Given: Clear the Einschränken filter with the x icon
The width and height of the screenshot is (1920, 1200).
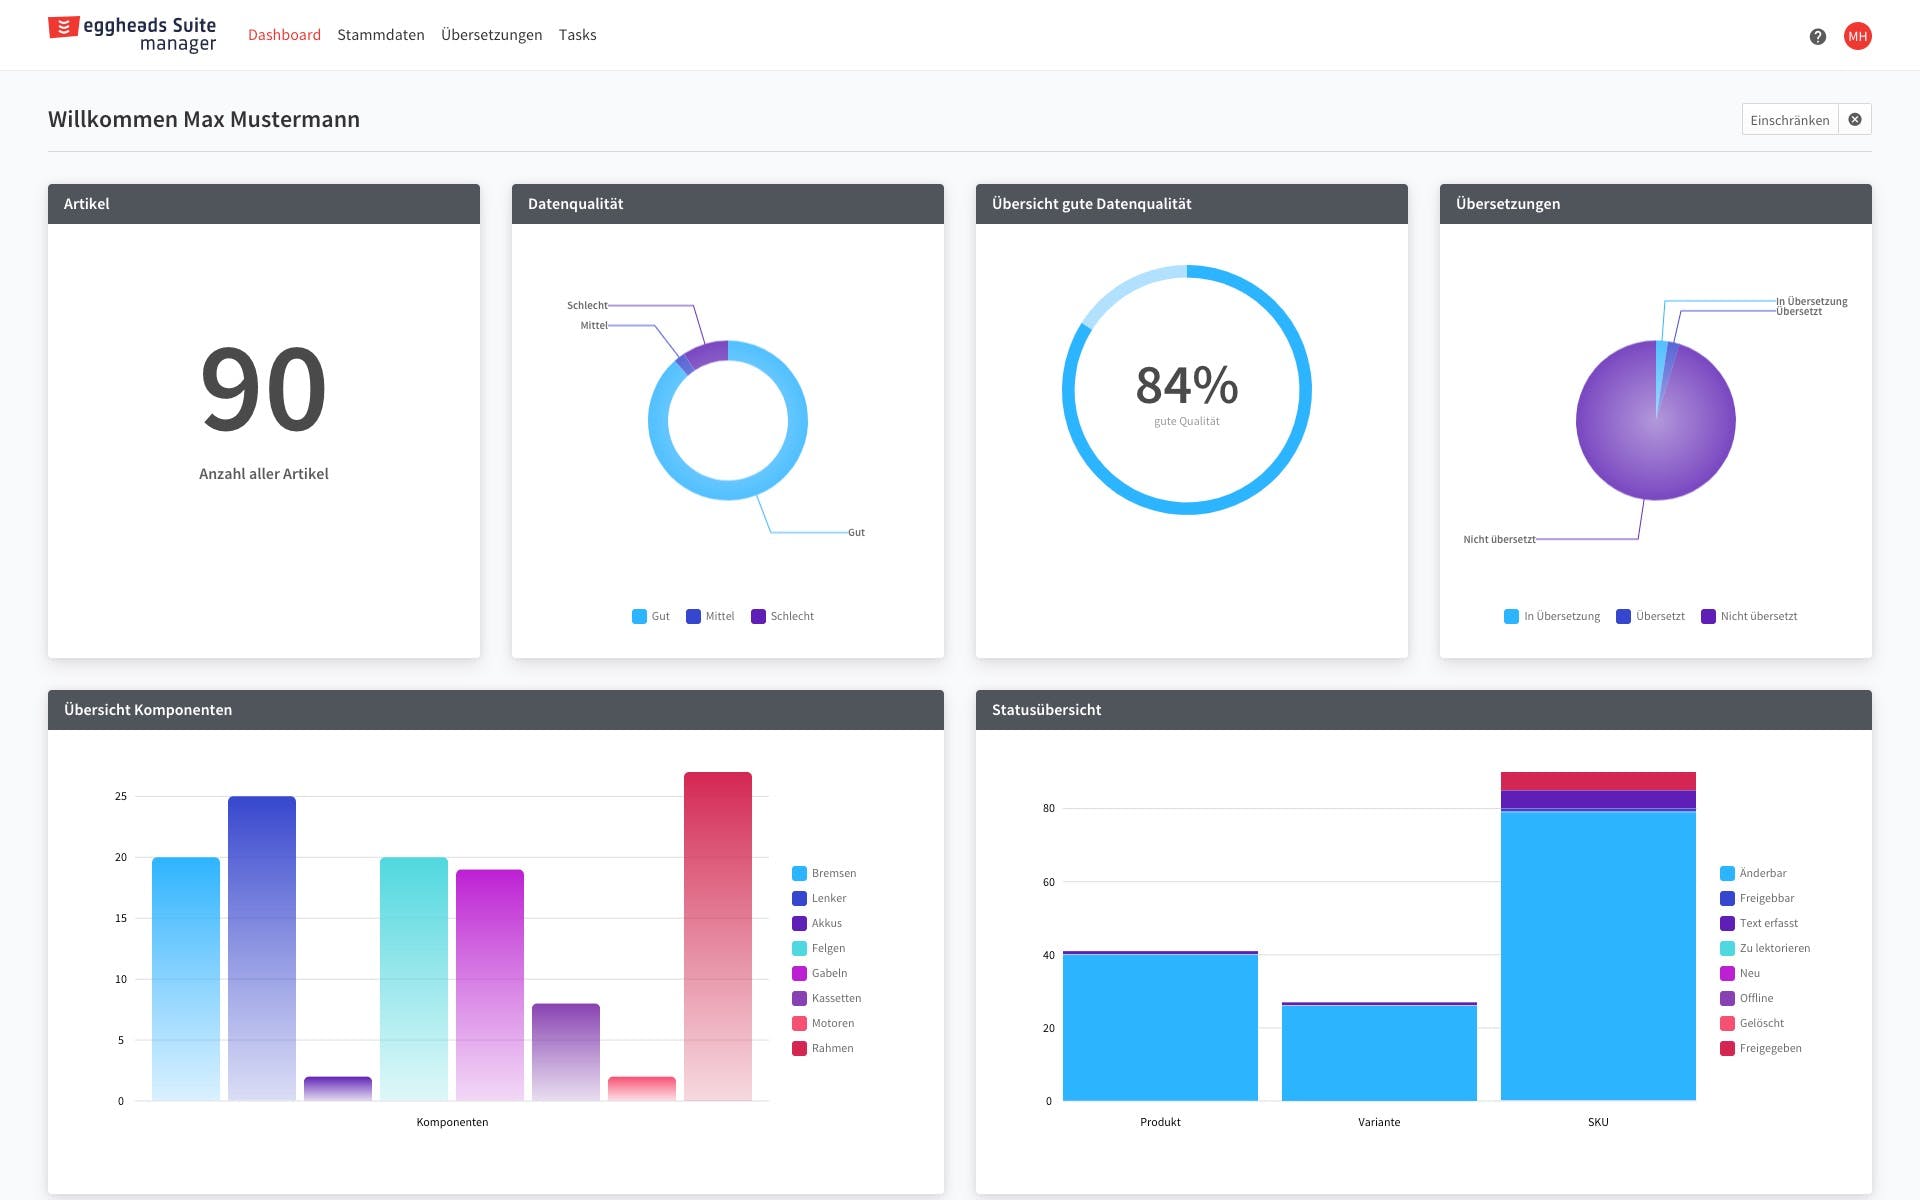Looking at the screenshot, I should (1854, 120).
